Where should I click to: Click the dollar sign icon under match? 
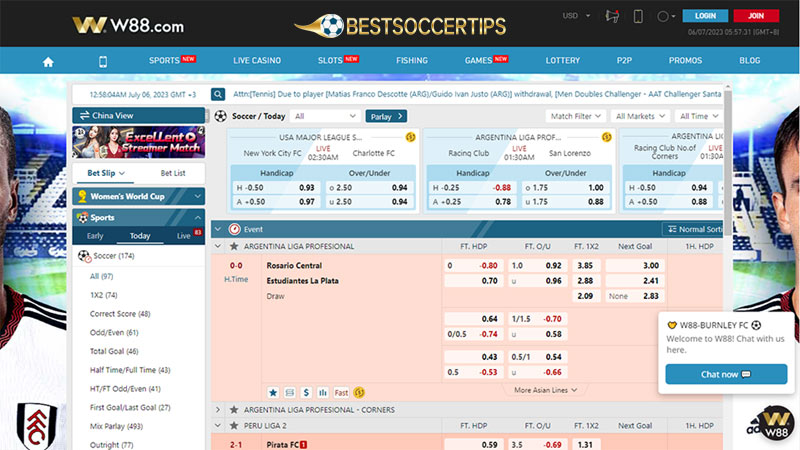306,392
